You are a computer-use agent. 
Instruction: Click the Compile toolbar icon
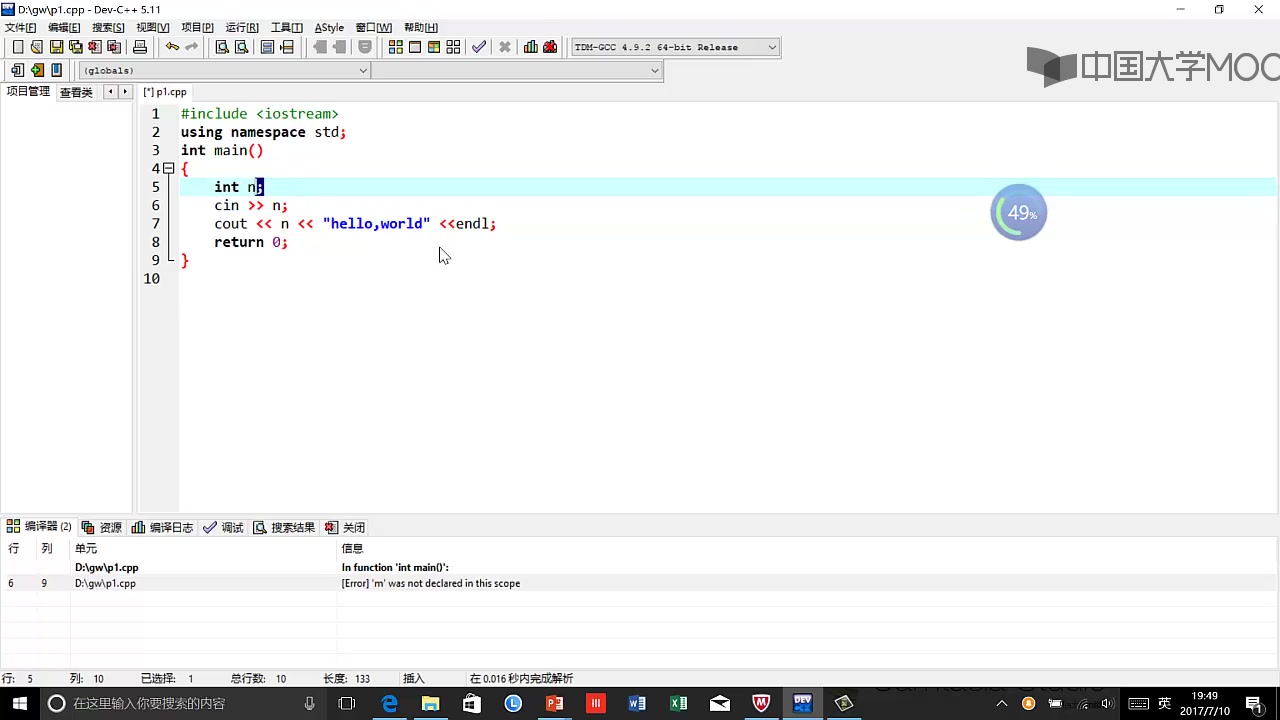pos(396,47)
